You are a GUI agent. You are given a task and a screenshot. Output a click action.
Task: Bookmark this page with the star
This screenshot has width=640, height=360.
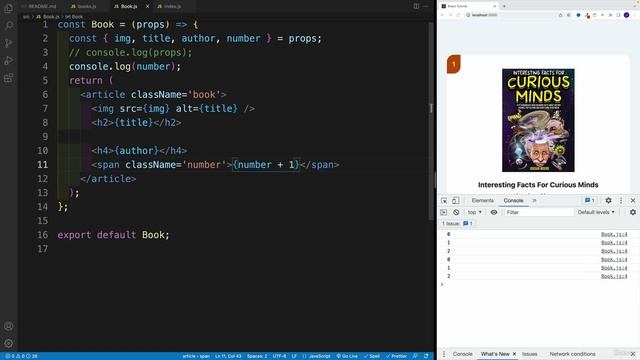coord(568,15)
